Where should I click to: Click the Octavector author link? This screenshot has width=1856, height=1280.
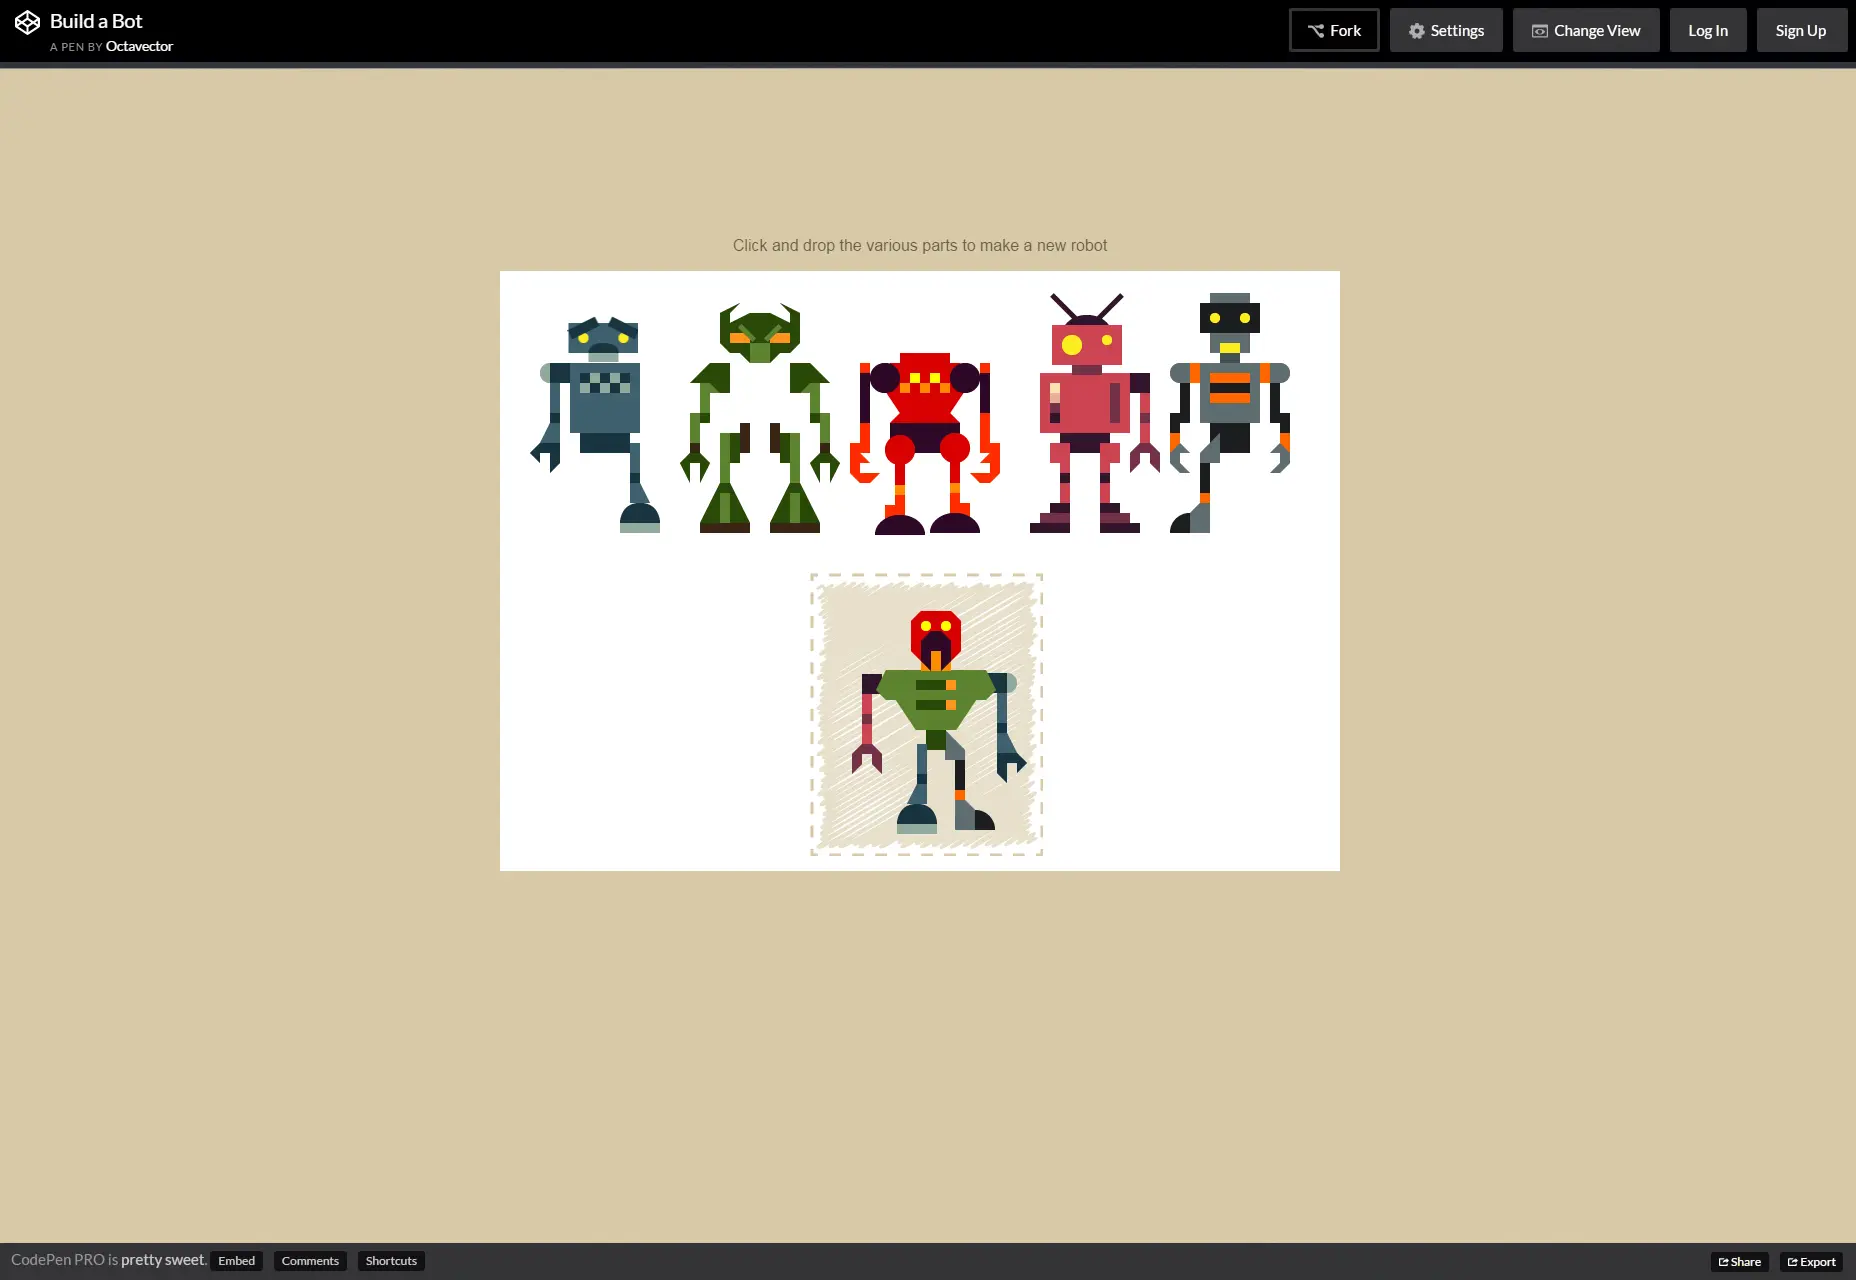coord(139,46)
